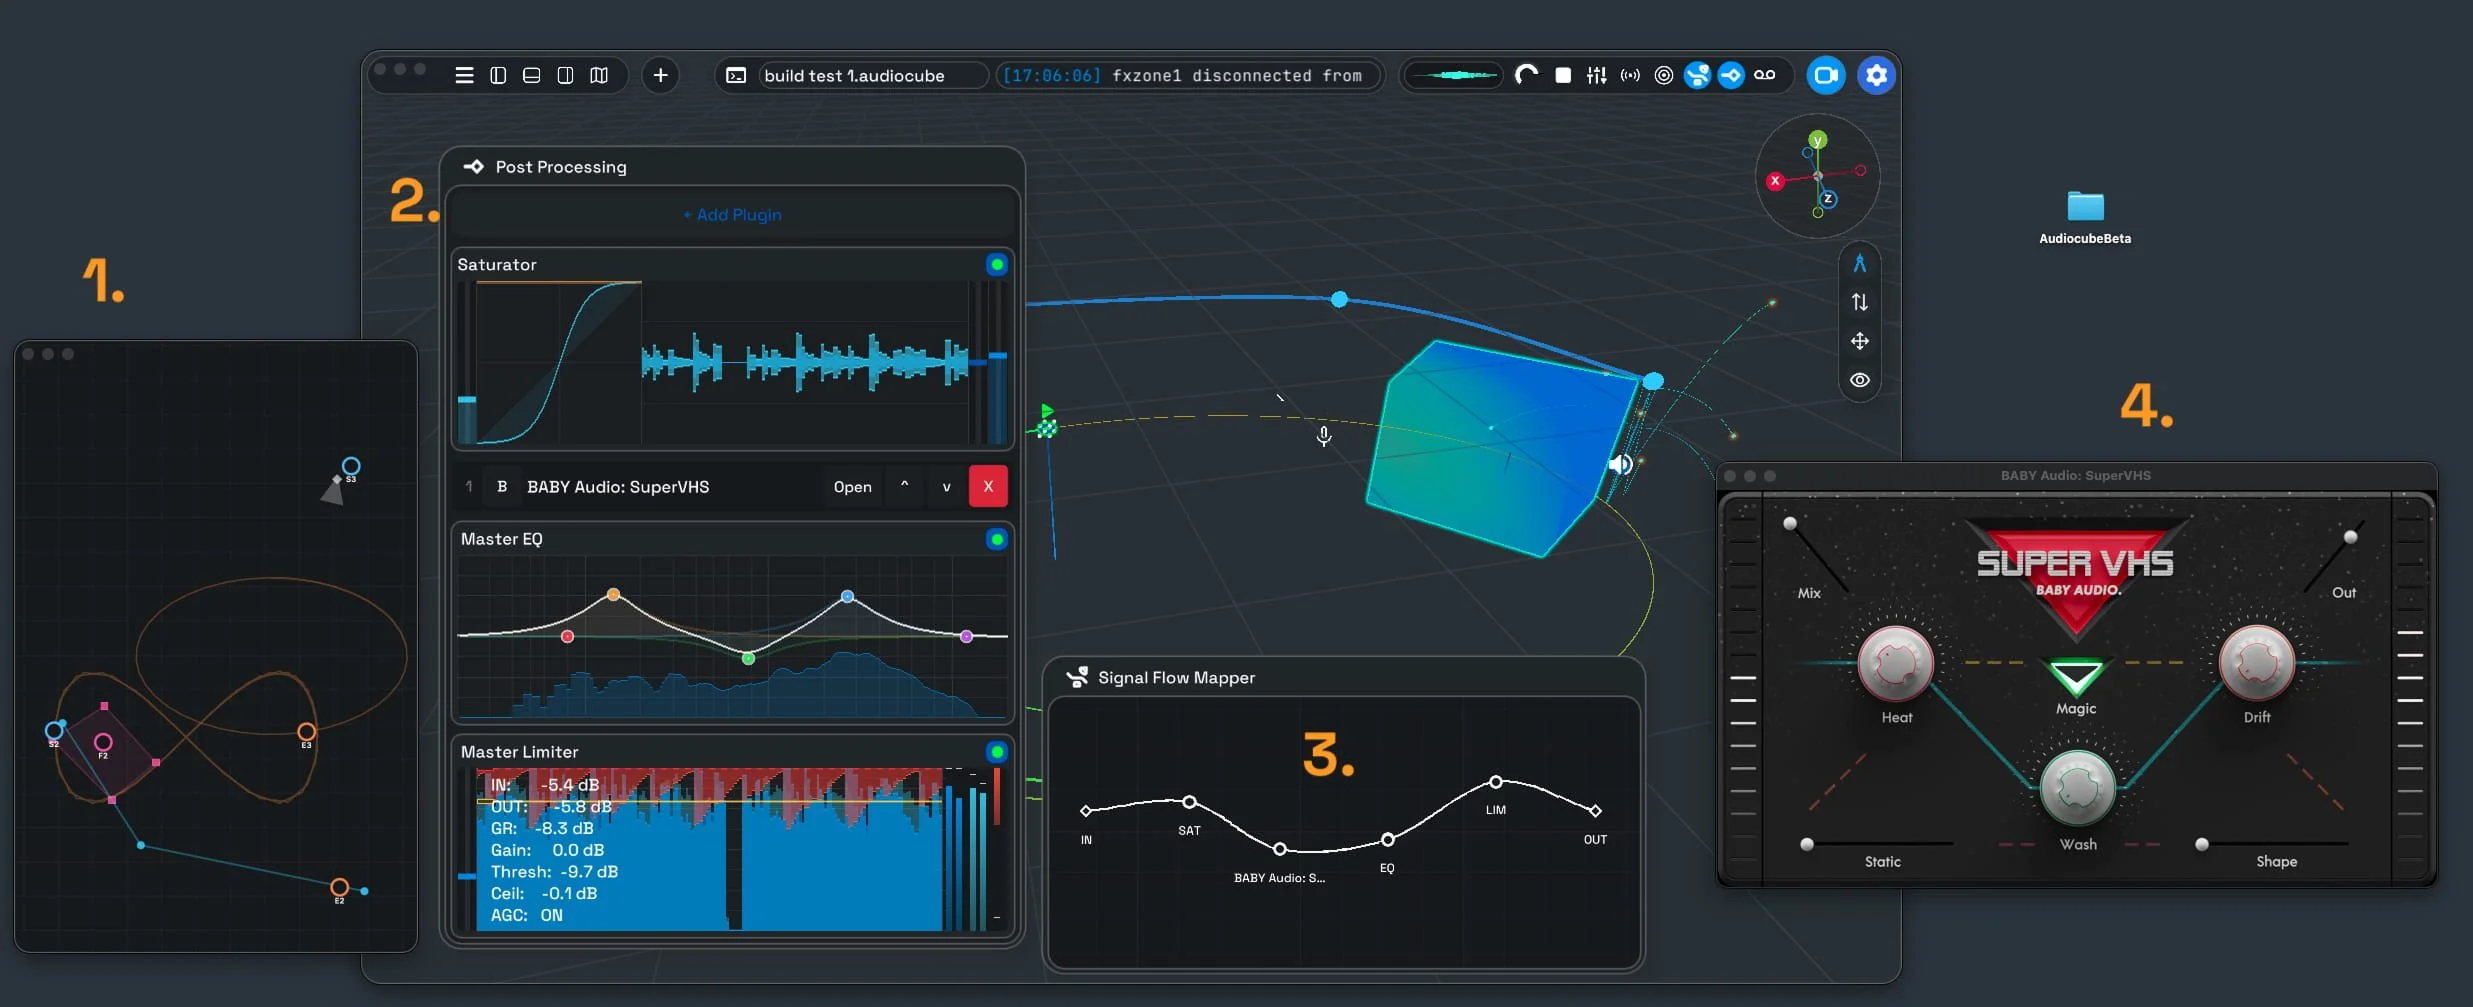Toggle the Master Limiter power indicator
The image size is (2473, 1007).
coord(997,752)
